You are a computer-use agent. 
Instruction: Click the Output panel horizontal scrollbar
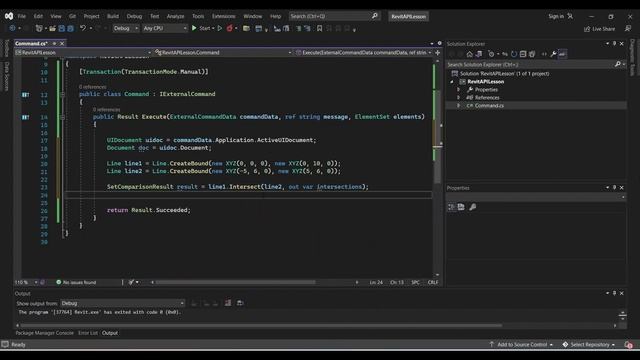261,325
